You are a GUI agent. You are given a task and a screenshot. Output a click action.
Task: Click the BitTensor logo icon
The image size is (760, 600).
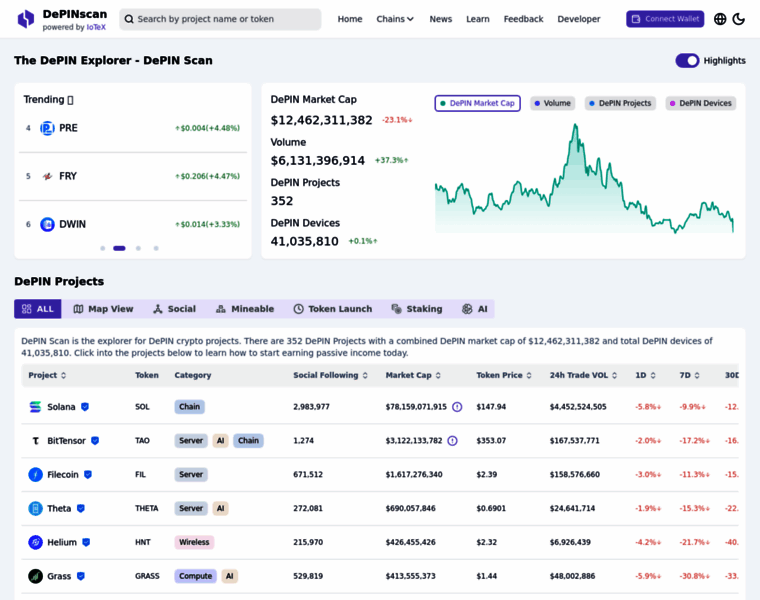pyautogui.click(x=35, y=441)
